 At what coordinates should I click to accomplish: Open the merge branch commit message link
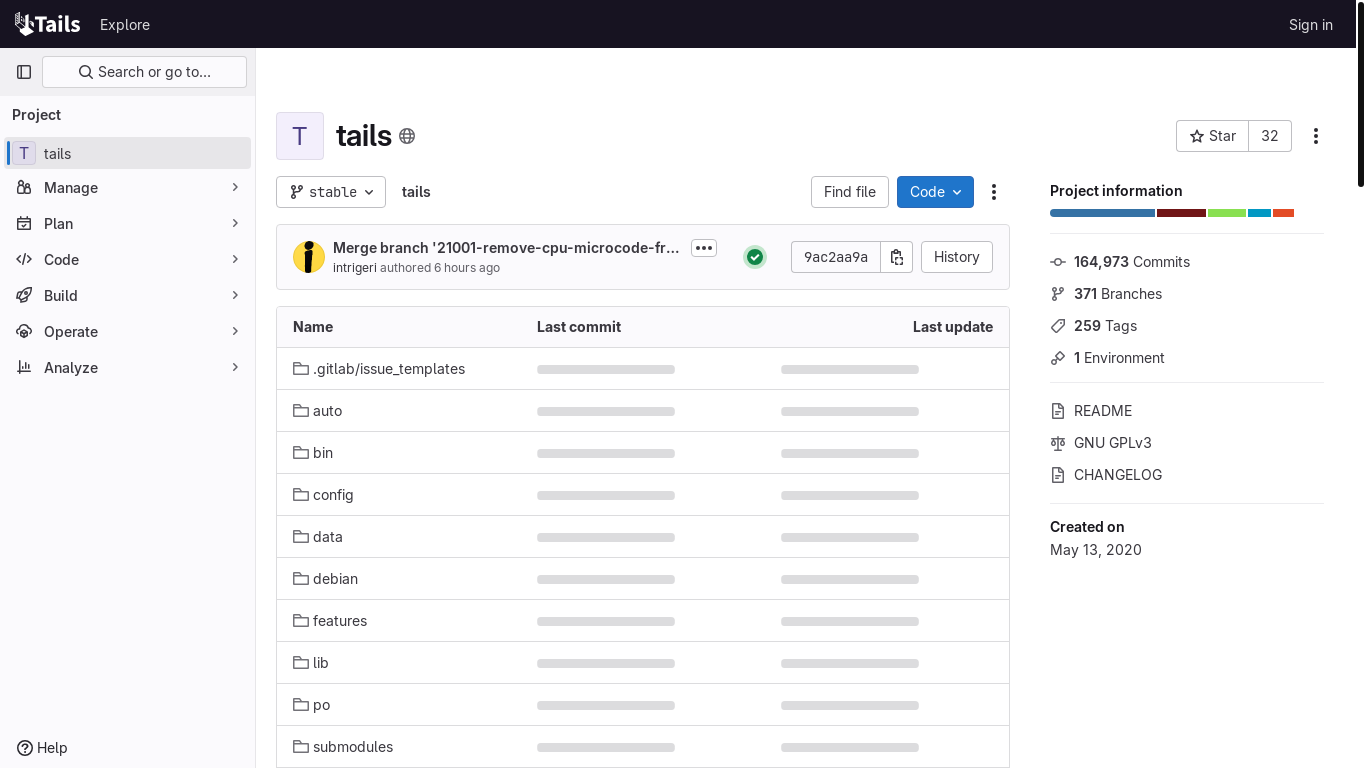click(506, 248)
